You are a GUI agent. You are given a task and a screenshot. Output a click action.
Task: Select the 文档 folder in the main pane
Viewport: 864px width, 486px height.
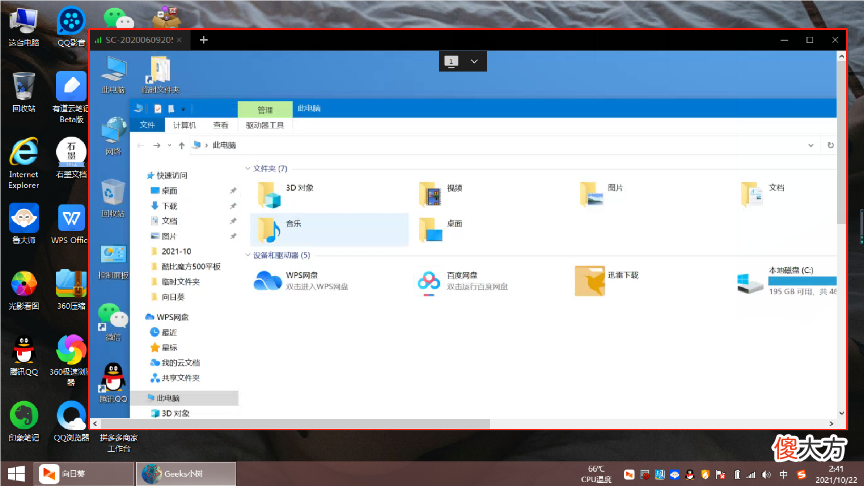coord(763,195)
